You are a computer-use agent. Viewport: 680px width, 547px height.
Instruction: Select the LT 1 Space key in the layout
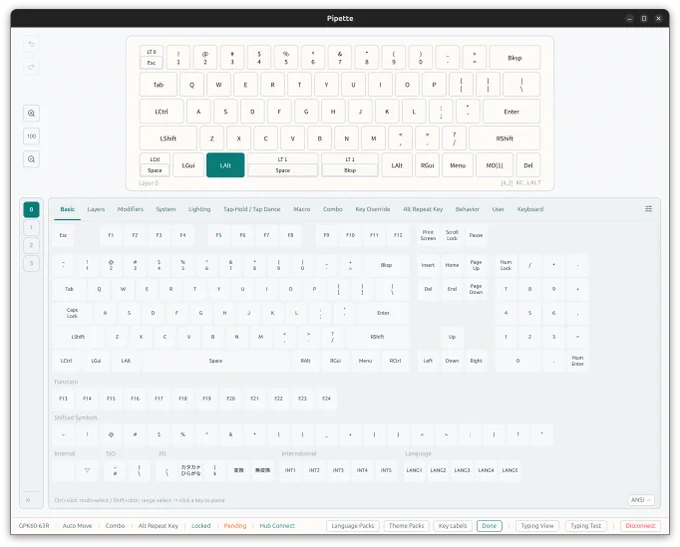tap(283, 165)
